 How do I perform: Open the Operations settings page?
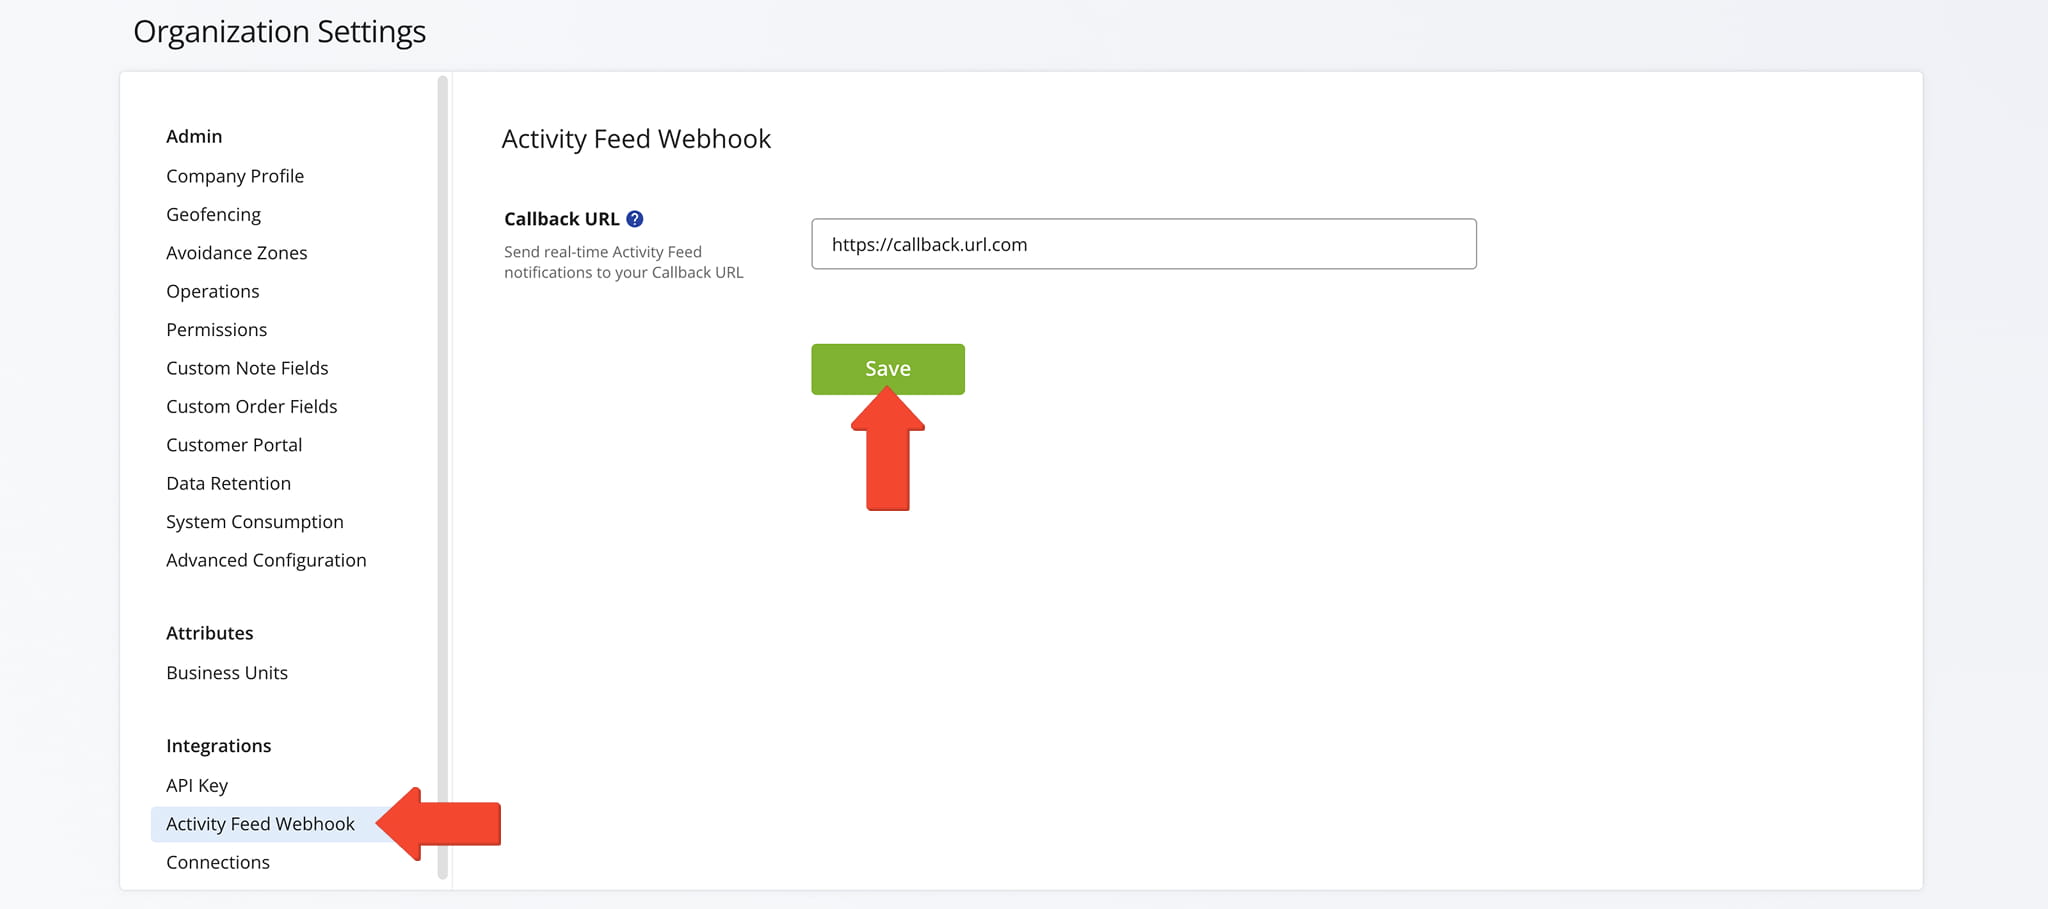(x=213, y=291)
